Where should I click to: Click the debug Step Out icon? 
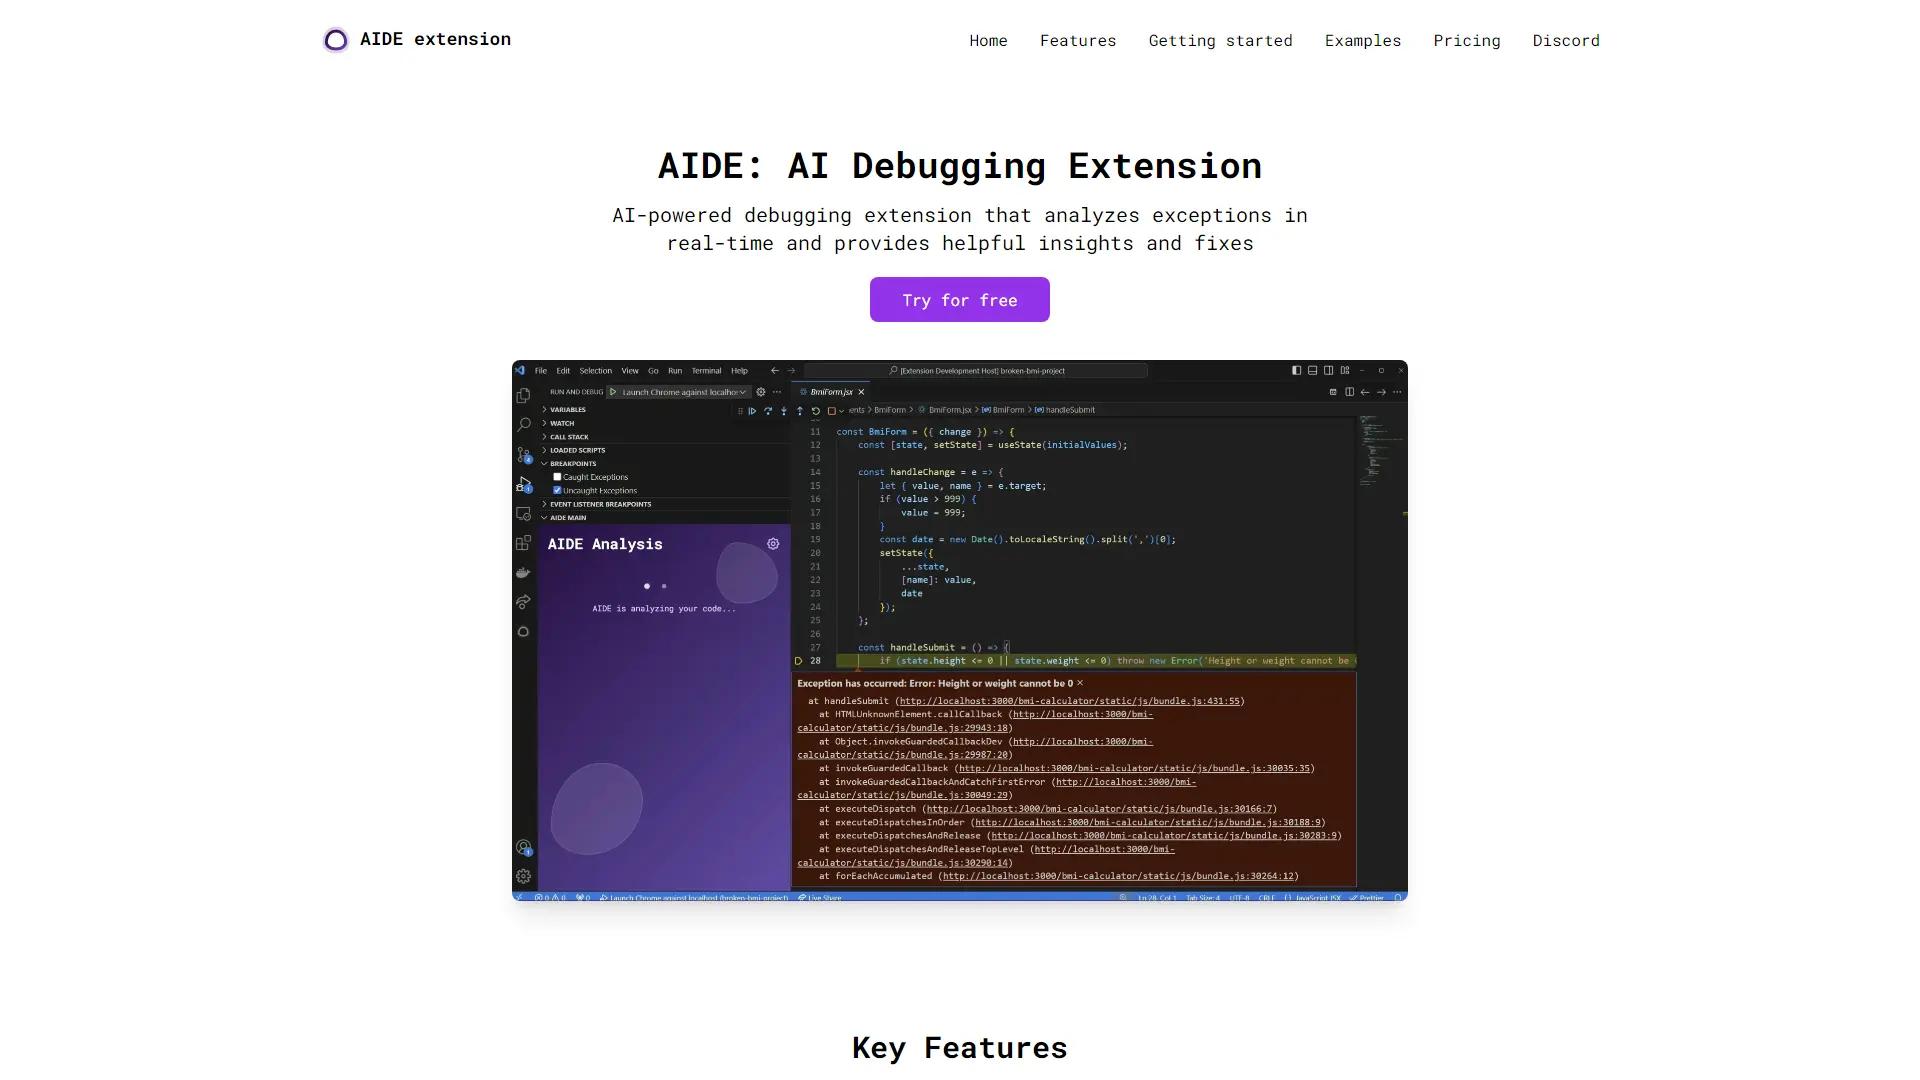tap(800, 411)
